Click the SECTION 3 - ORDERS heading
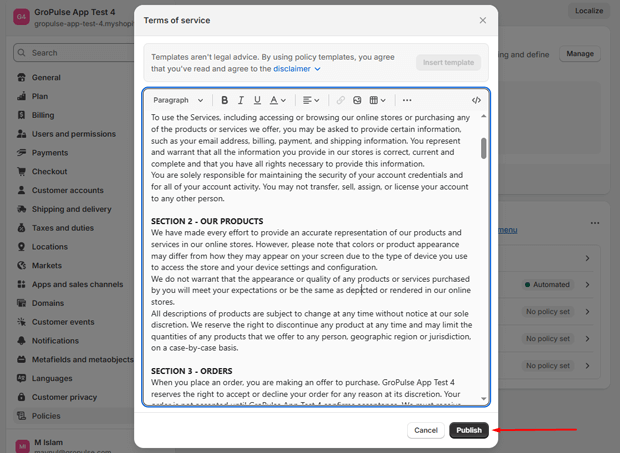Screen dimensions: 620x453 [x=192, y=371]
